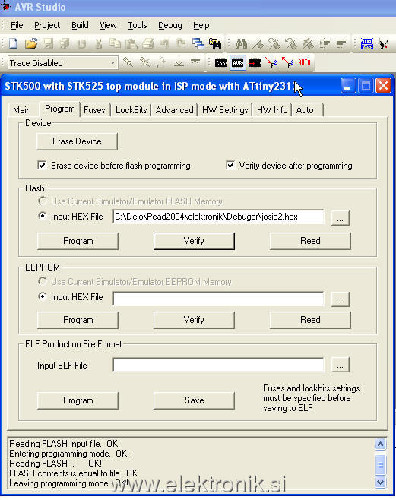Click Read button in the Flash section
396x500 pixels.
click(x=310, y=241)
